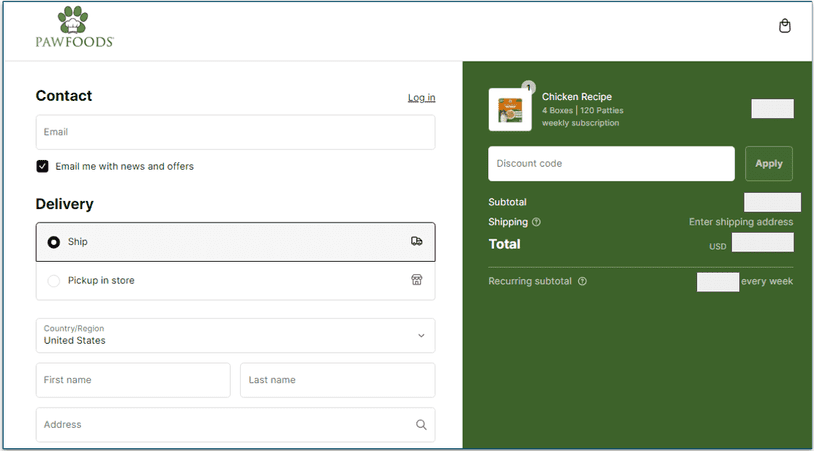This screenshot has height=451, width=814.
Task: Click the Delivery heading
Action: [64, 204]
